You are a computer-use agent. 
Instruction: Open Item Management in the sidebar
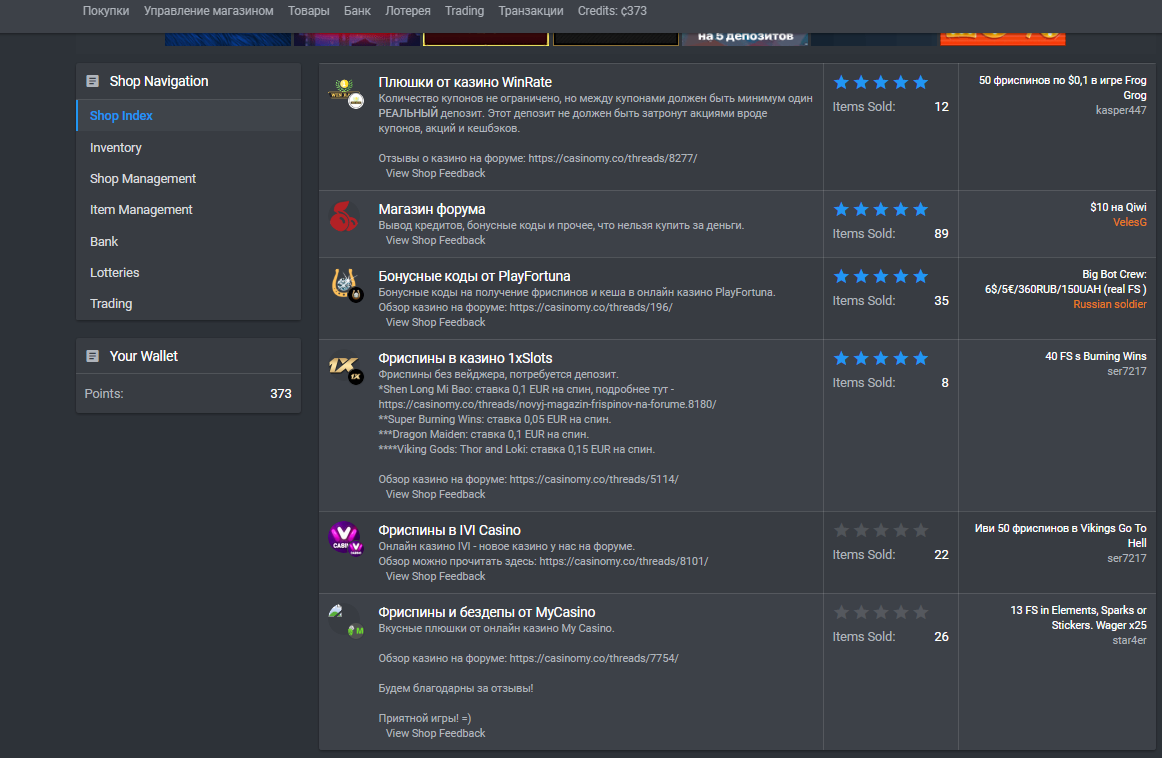[189, 210]
